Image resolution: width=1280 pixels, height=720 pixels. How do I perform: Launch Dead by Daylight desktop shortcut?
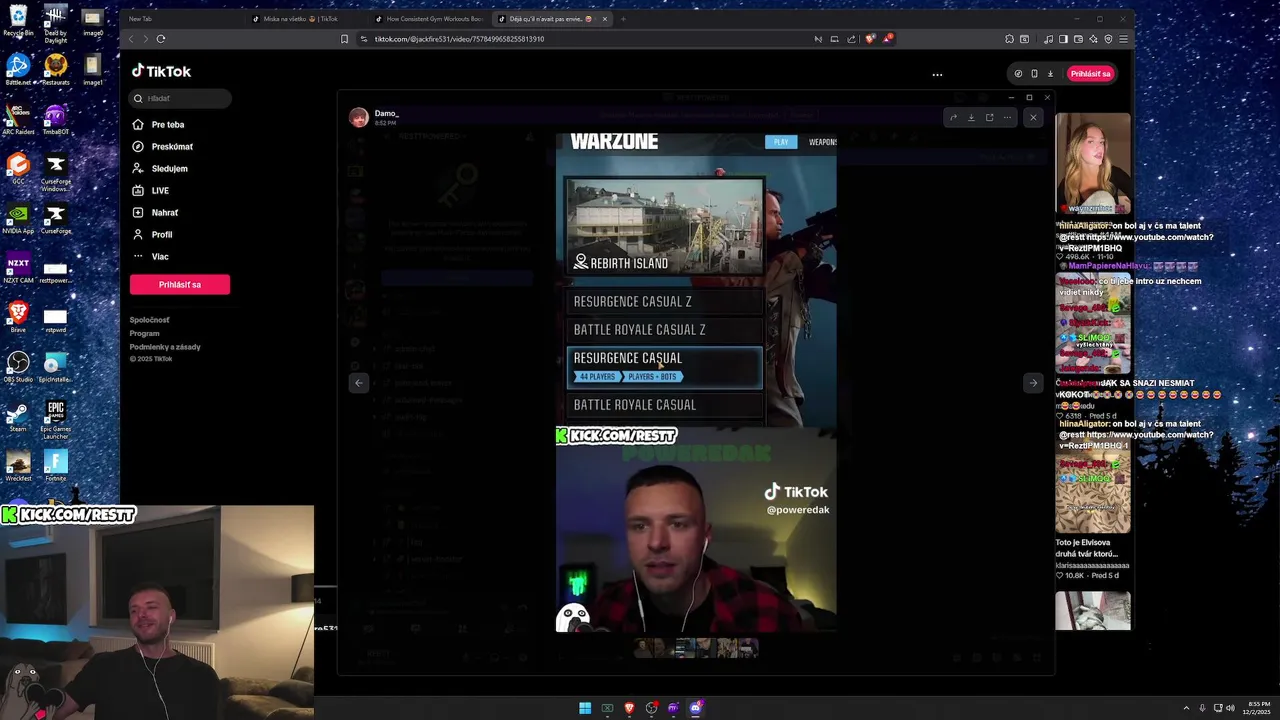coord(56,23)
